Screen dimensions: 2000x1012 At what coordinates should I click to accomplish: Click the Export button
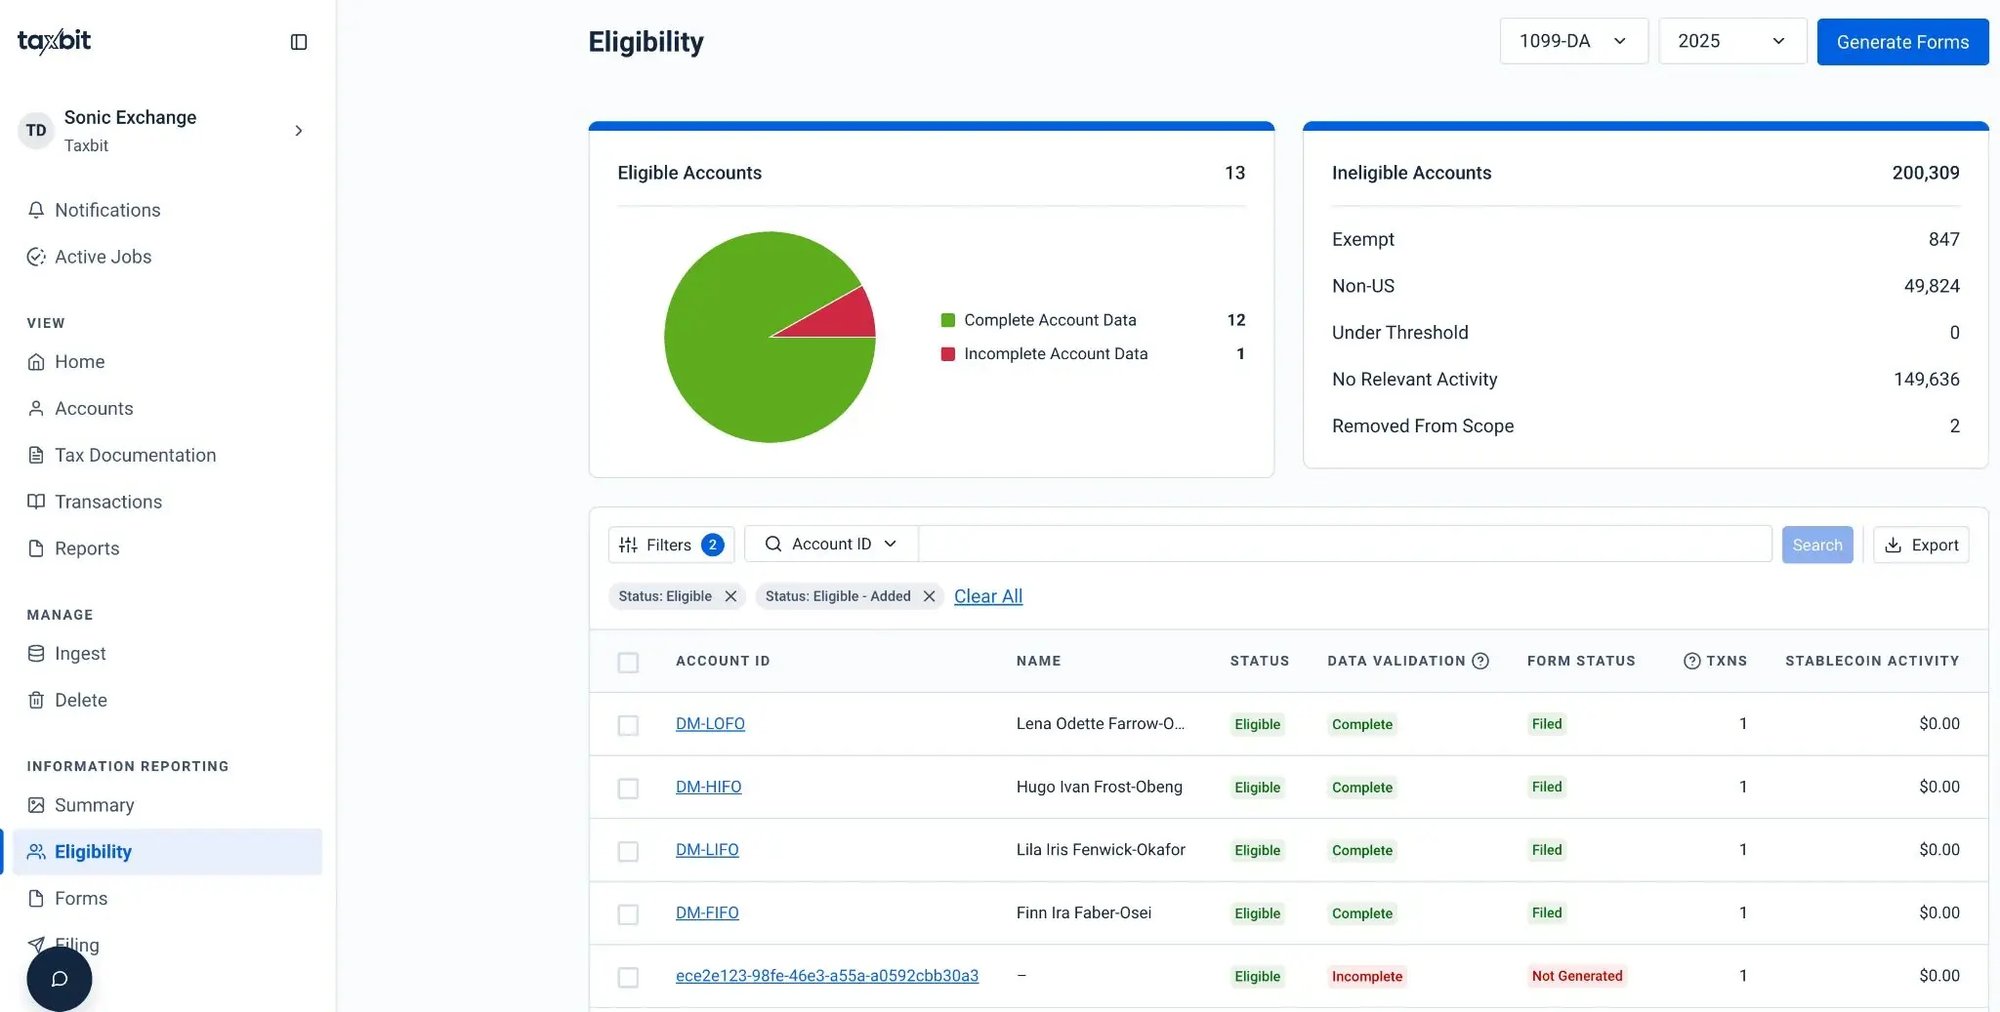pos(1920,545)
